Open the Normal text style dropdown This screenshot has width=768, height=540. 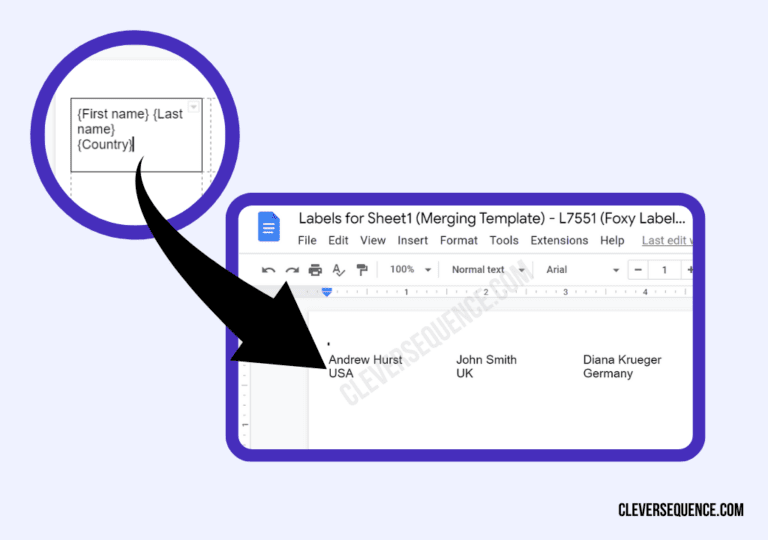click(488, 270)
